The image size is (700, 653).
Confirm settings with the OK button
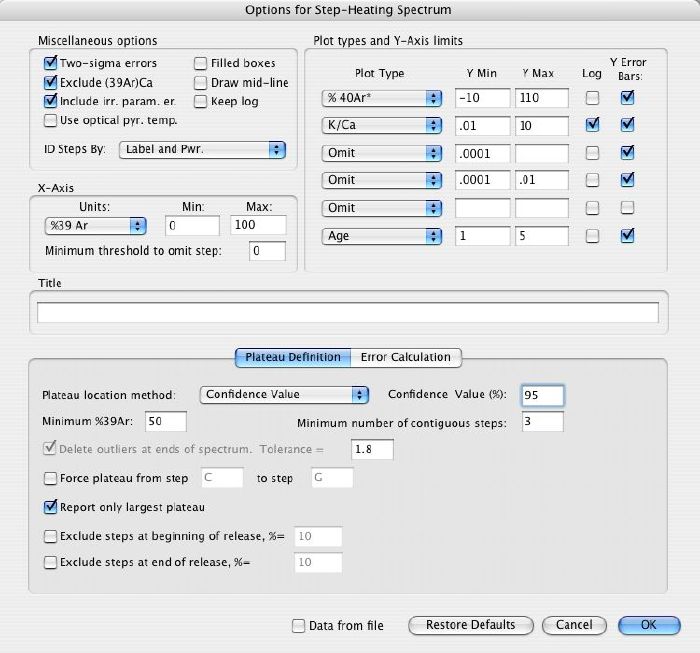pyautogui.click(x=649, y=625)
